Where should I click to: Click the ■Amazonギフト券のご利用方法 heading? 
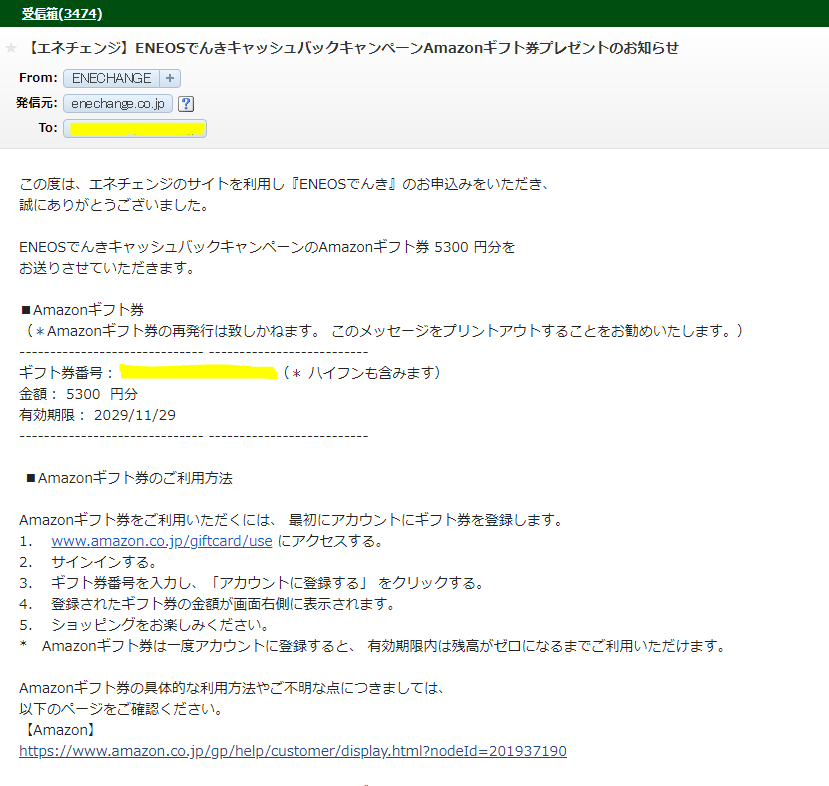tap(130, 478)
